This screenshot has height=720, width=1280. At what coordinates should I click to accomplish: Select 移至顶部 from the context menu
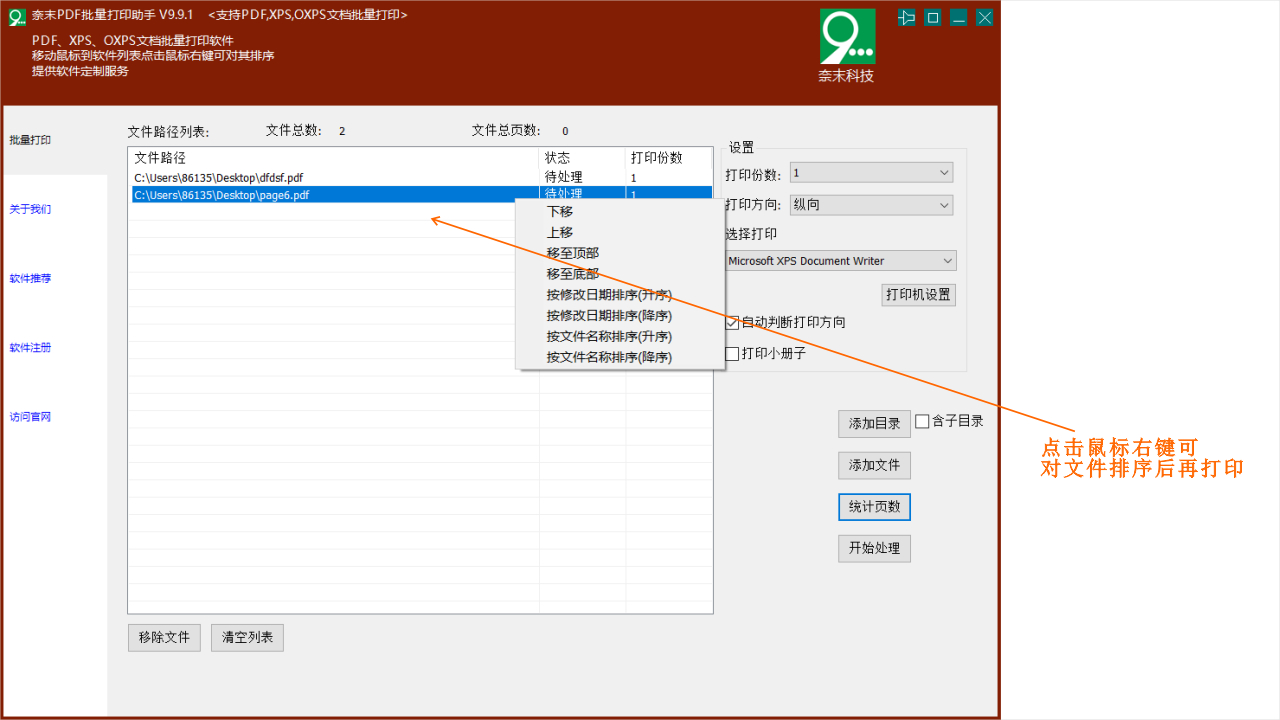pos(573,253)
